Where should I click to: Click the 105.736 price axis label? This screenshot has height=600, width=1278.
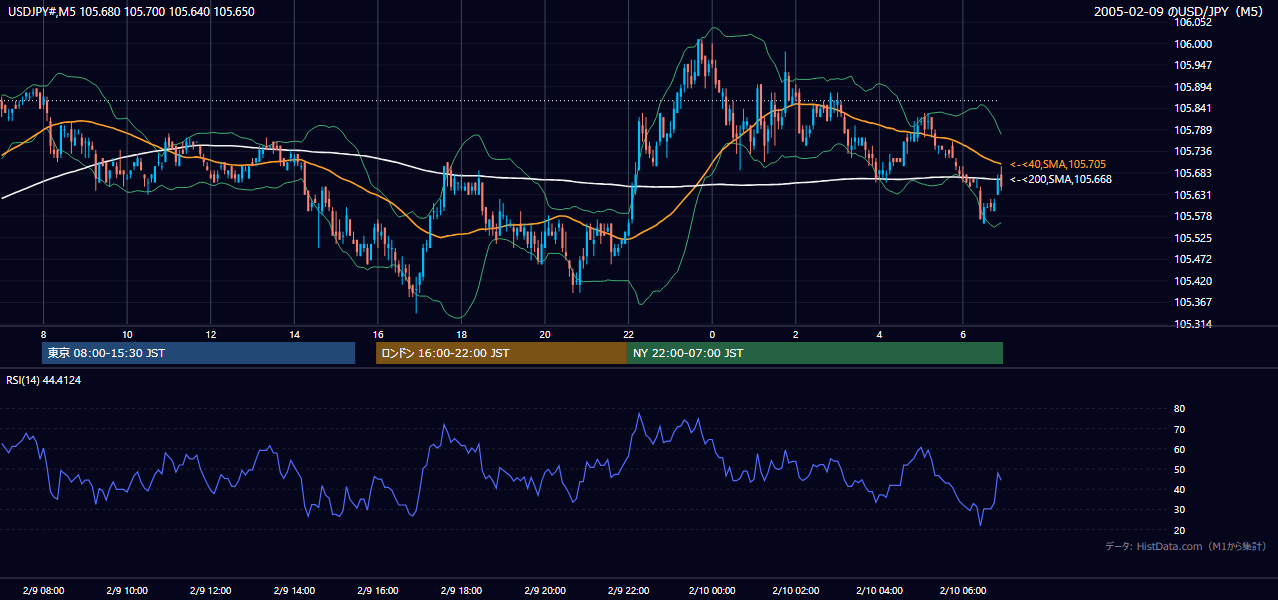1193,151
